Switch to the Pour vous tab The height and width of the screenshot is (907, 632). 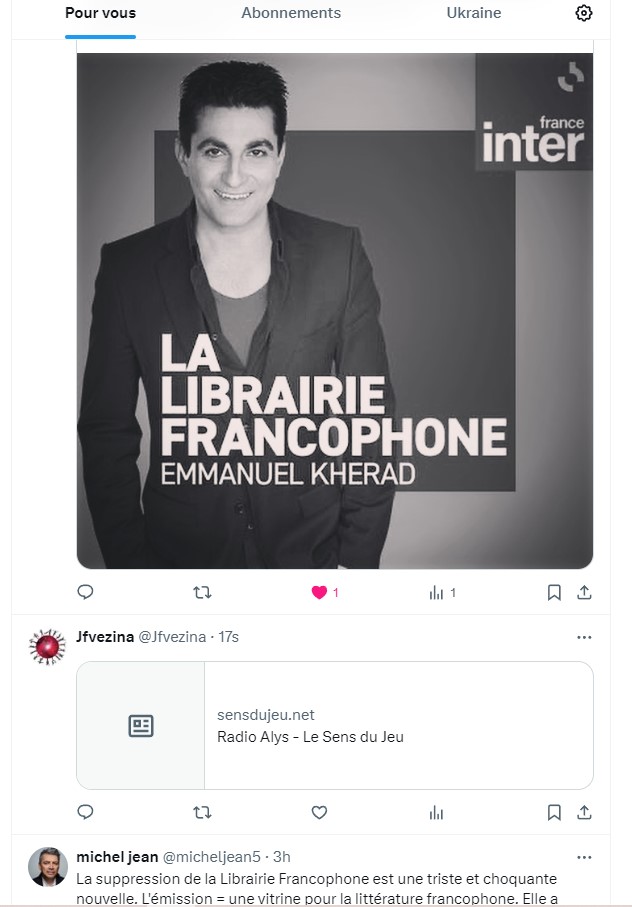pos(100,13)
